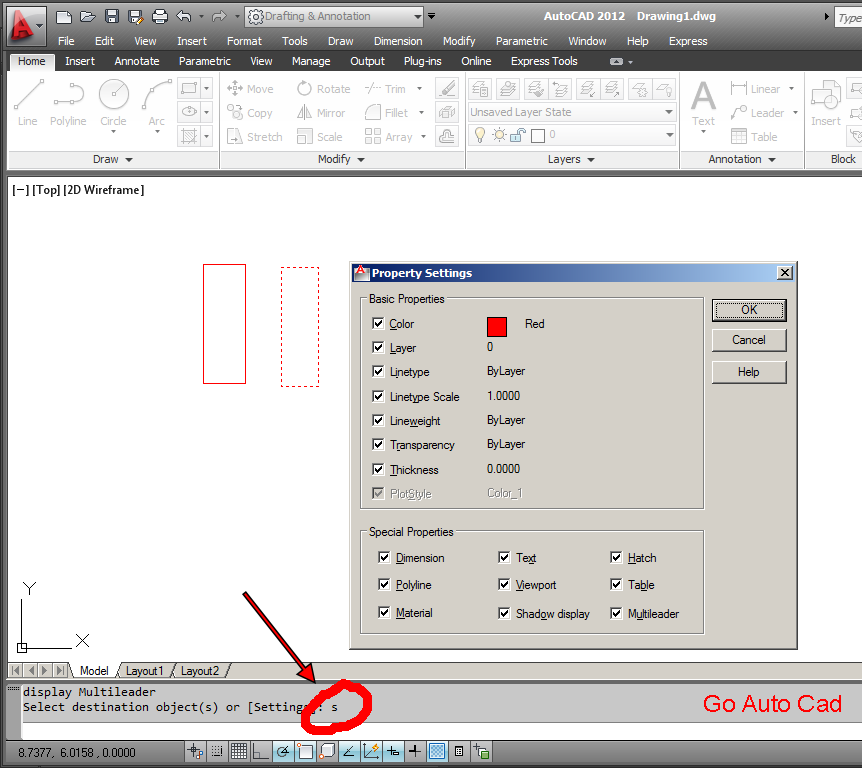Uncheck the Multileader checkbox

pos(616,613)
